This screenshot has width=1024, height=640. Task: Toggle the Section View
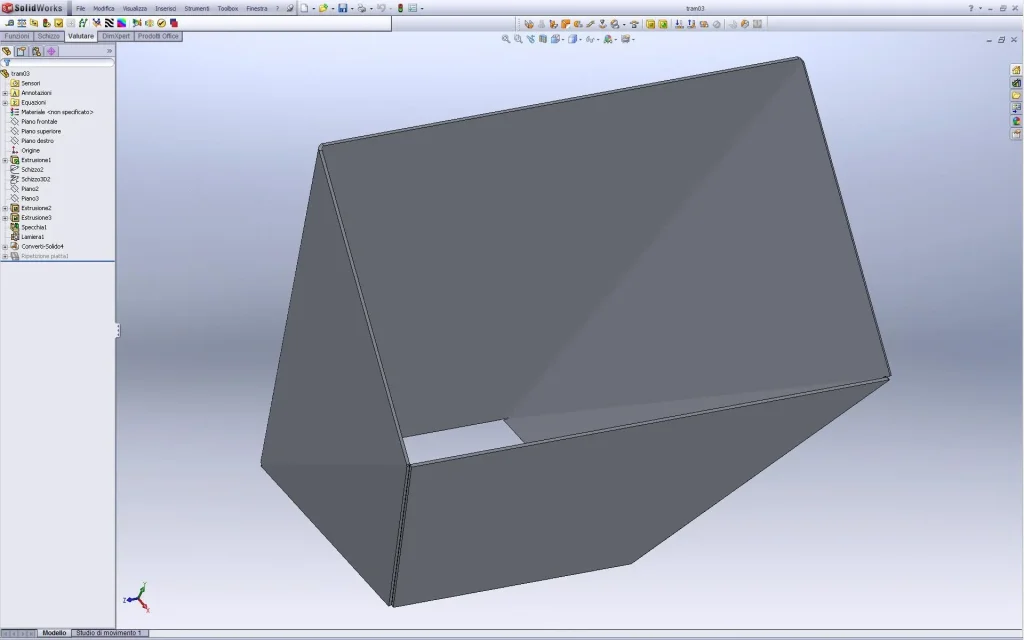point(543,39)
